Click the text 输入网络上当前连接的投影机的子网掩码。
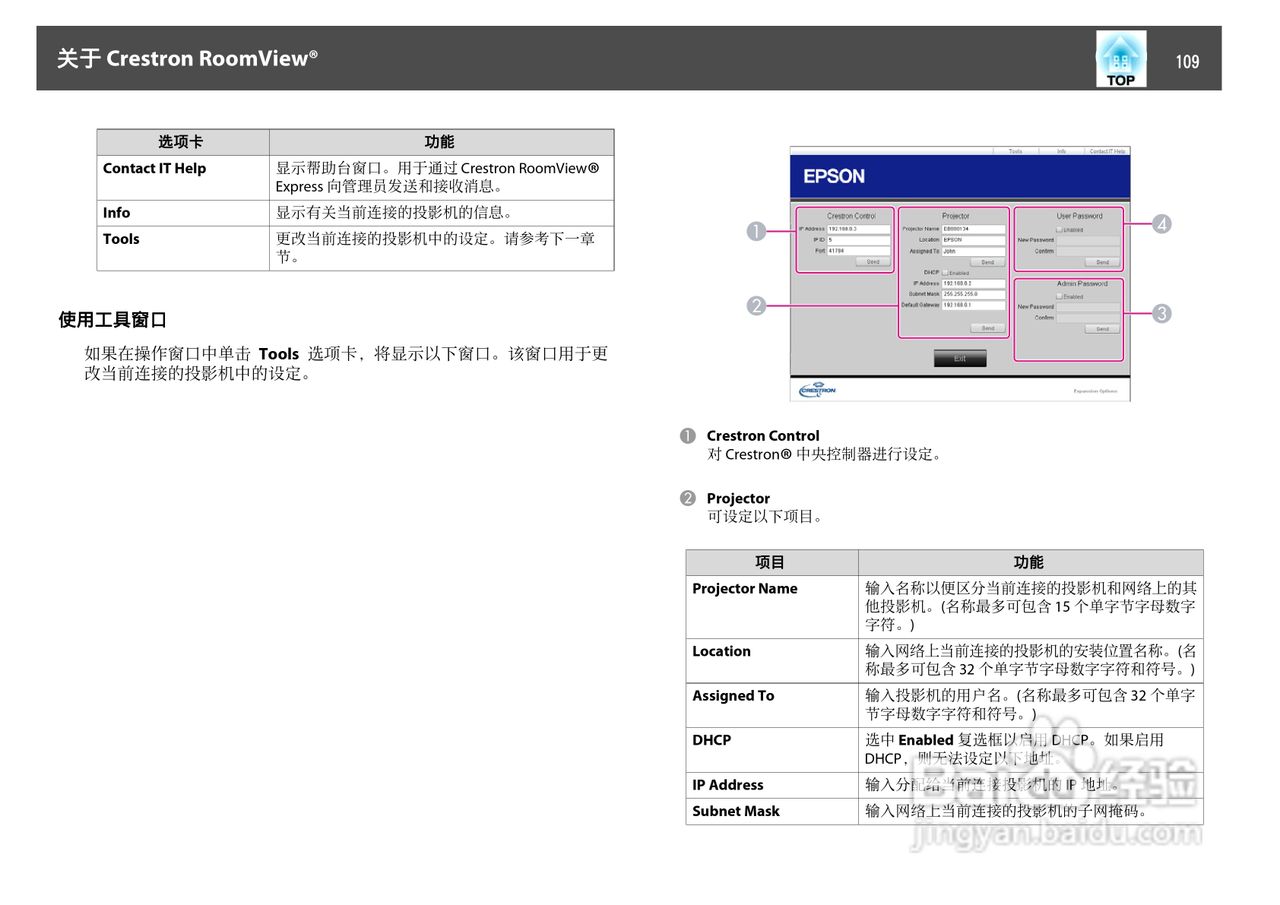 point(1005,811)
